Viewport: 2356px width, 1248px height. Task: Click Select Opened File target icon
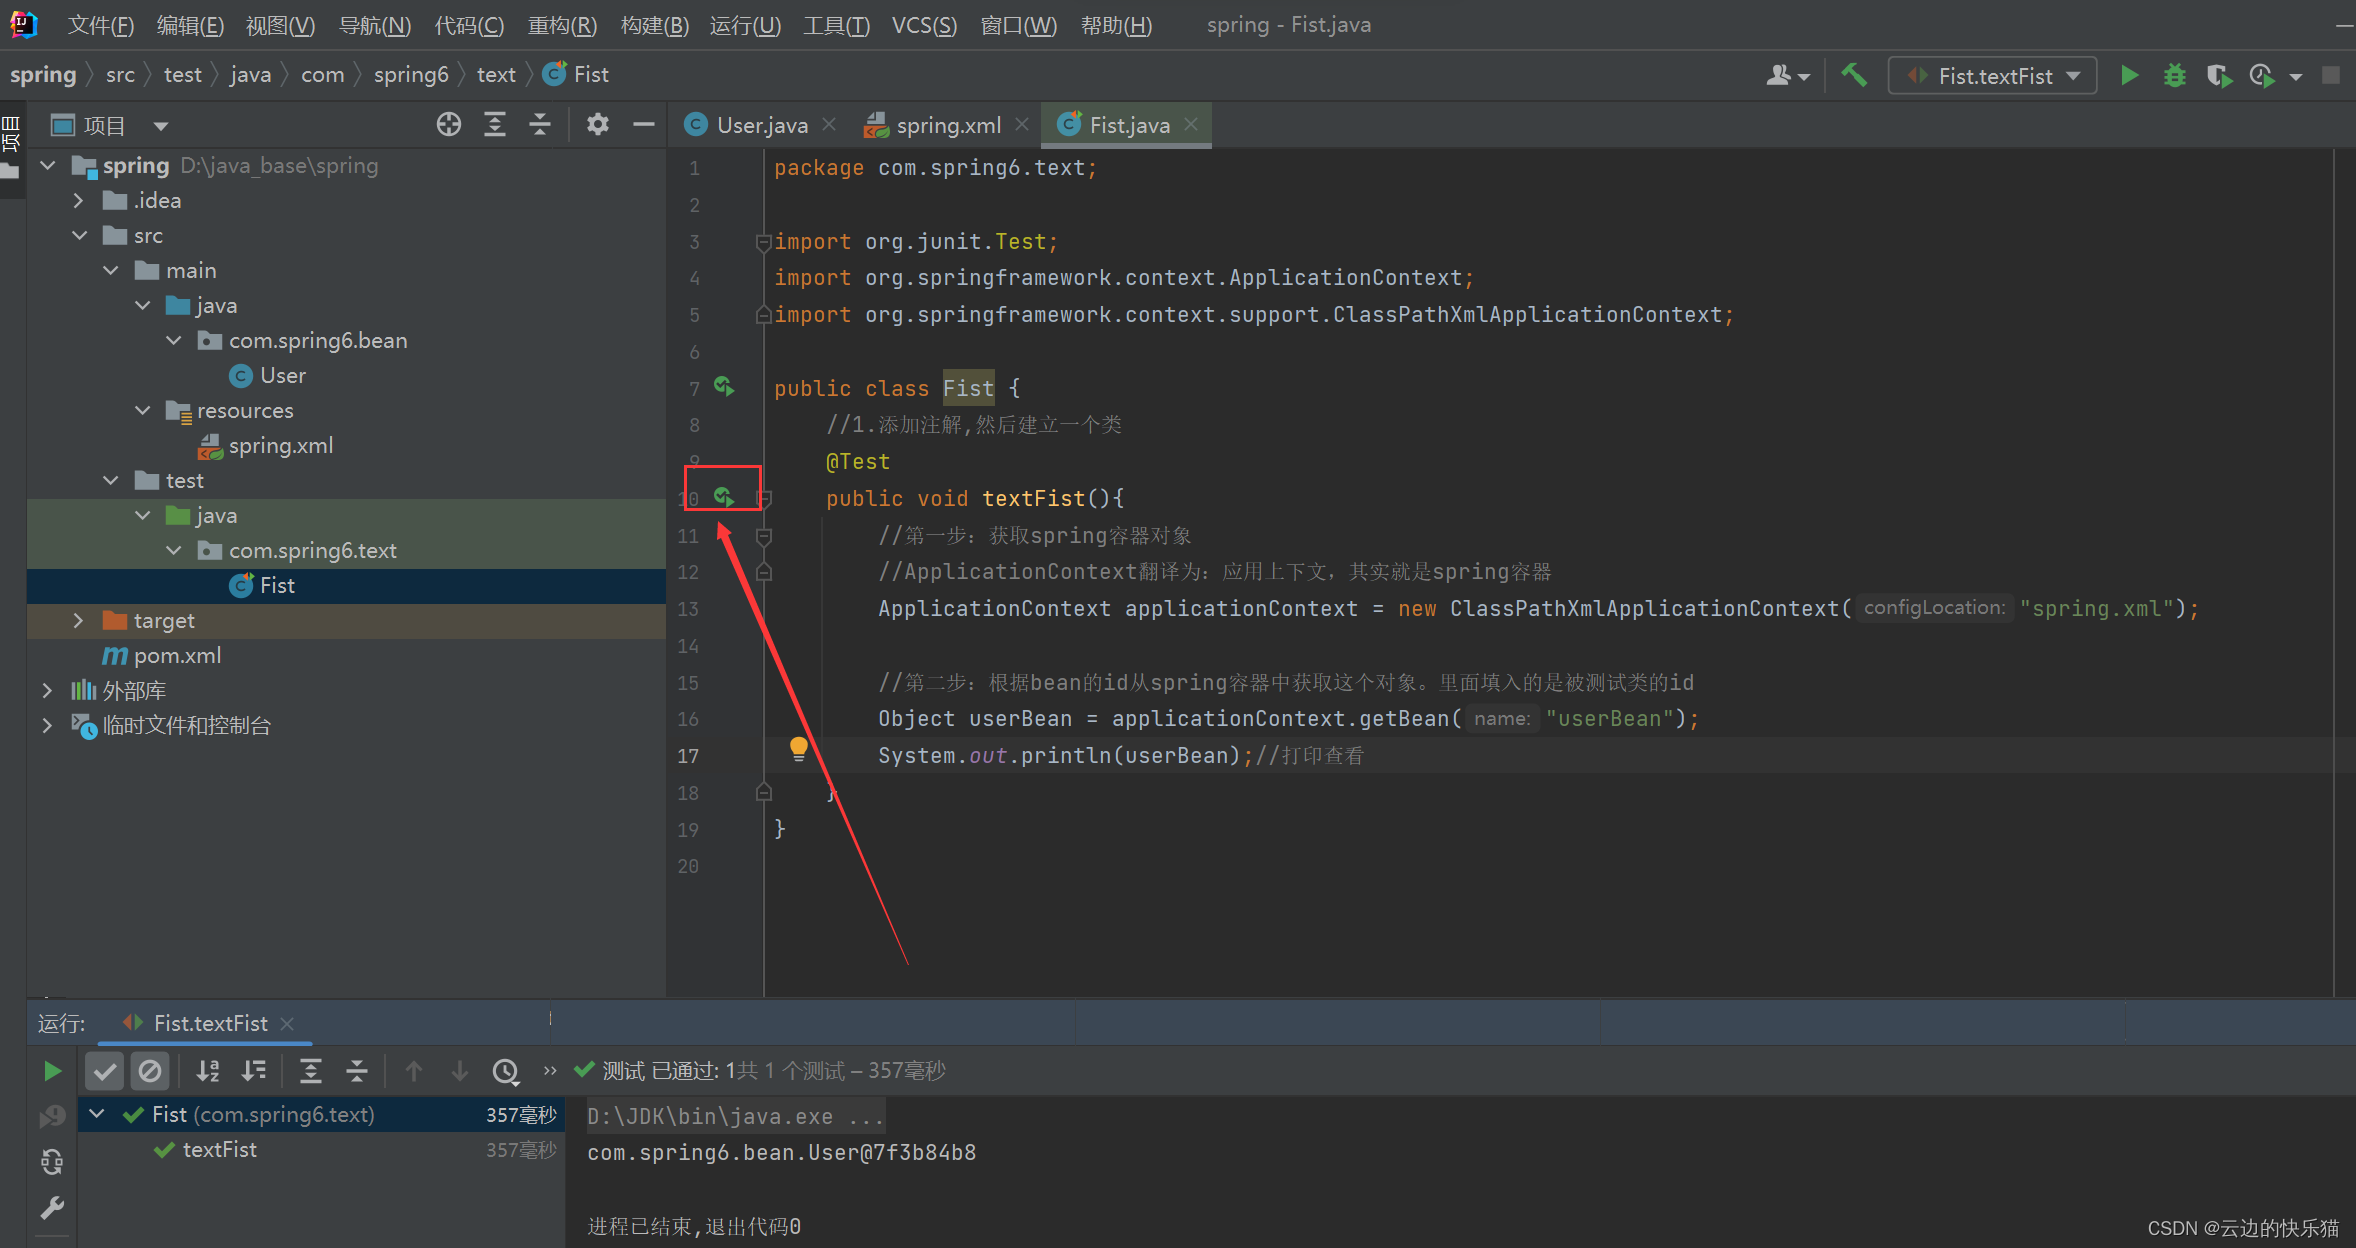coord(449,124)
